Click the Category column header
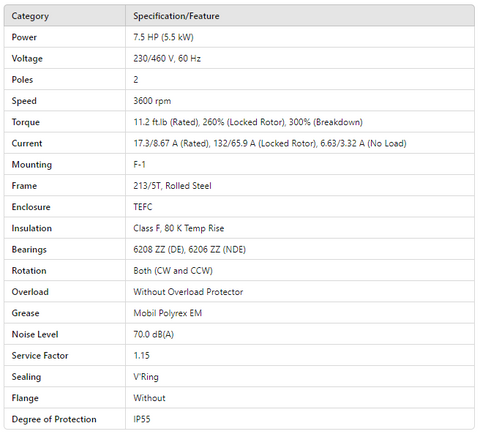The image size is (480, 434). click(30, 16)
